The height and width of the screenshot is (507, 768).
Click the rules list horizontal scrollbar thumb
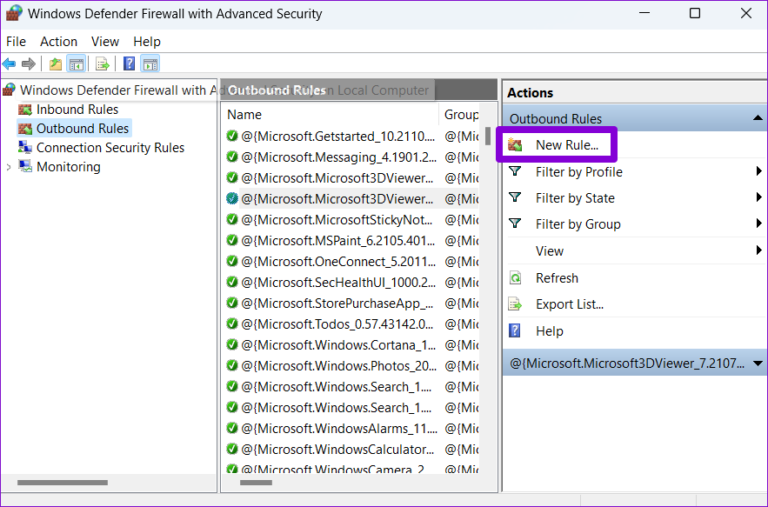256,483
